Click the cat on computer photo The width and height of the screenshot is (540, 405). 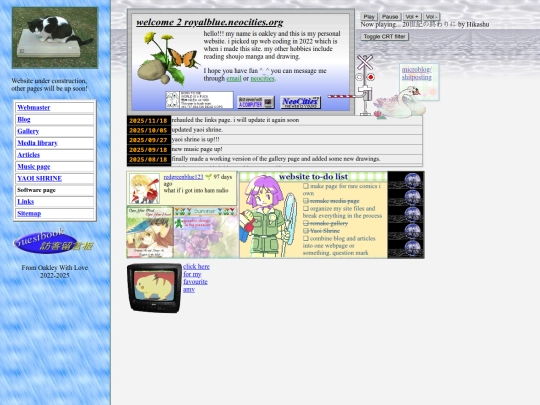pyautogui.click(x=55, y=38)
